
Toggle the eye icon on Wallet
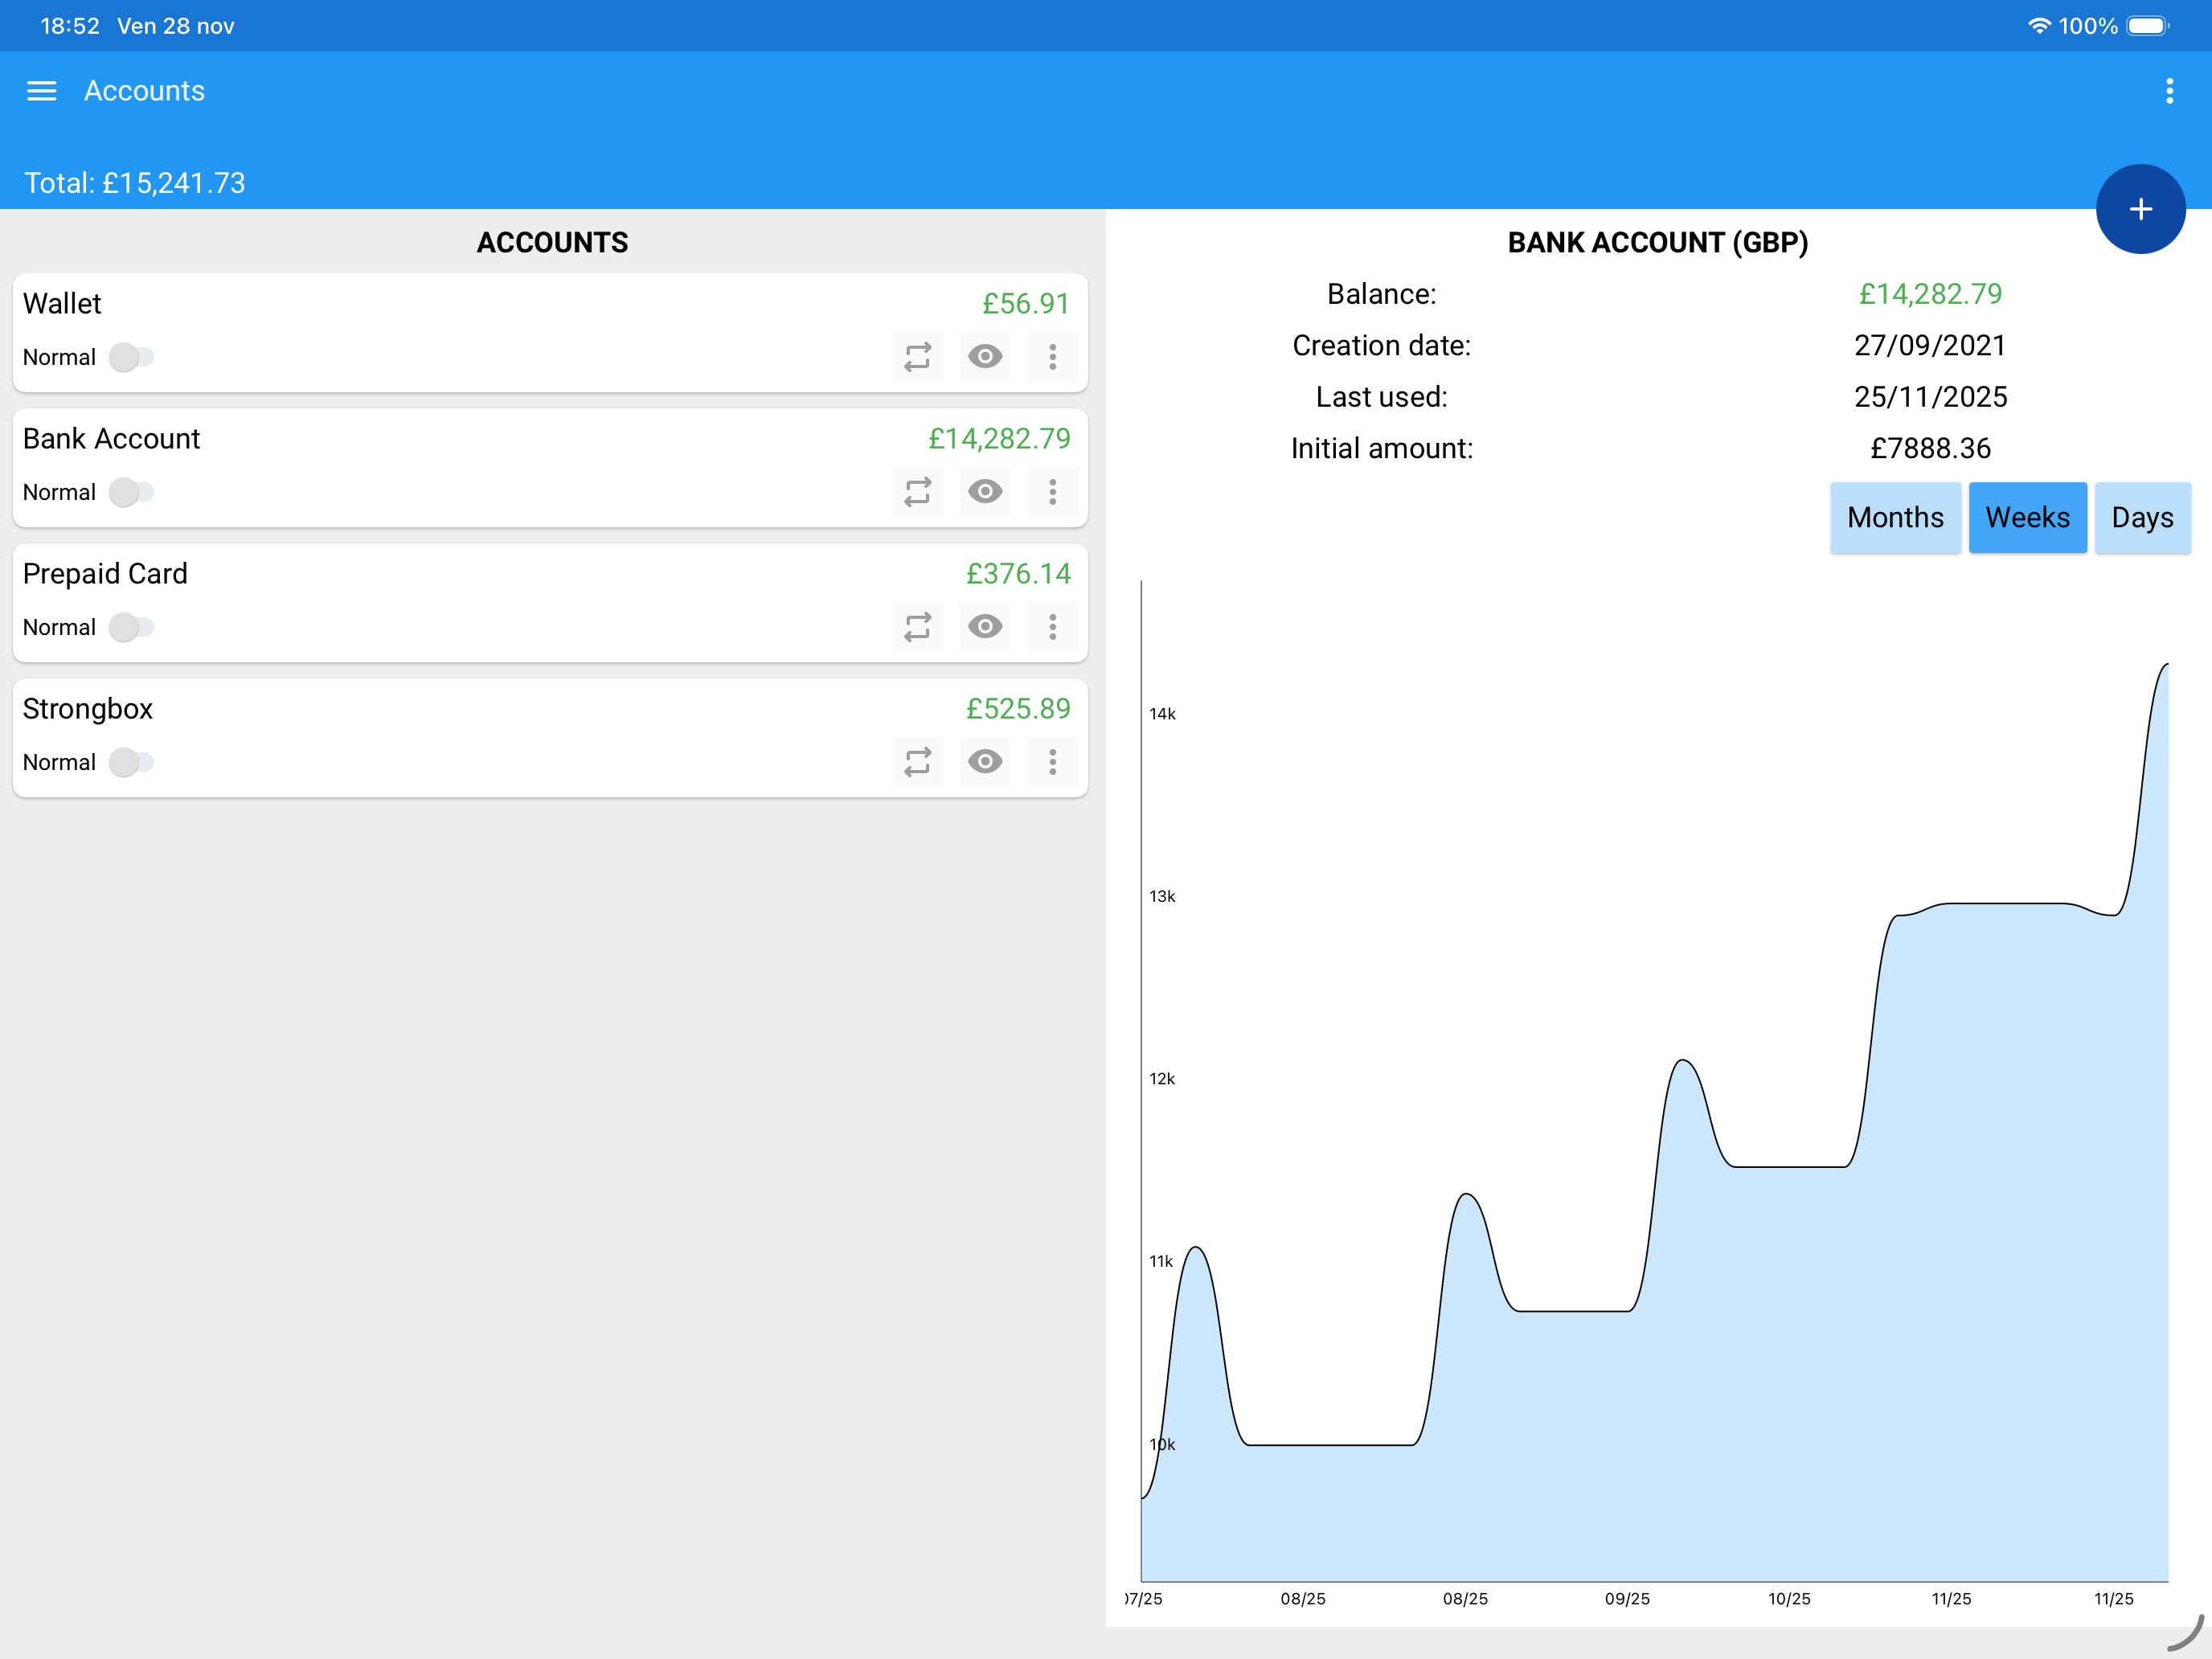coord(985,357)
